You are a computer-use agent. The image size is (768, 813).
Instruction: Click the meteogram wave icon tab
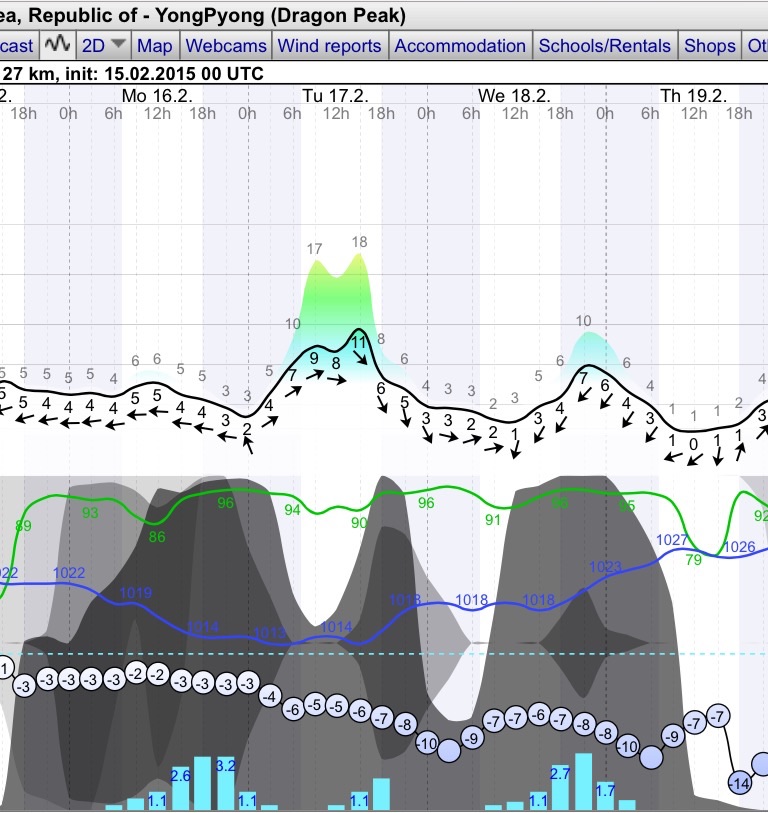click(58, 45)
